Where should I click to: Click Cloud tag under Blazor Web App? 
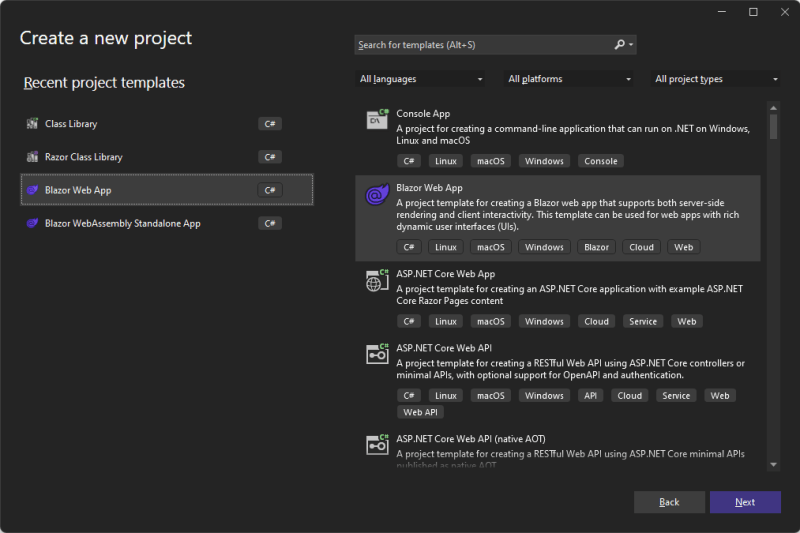pyautogui.click(x=641, y=247)
